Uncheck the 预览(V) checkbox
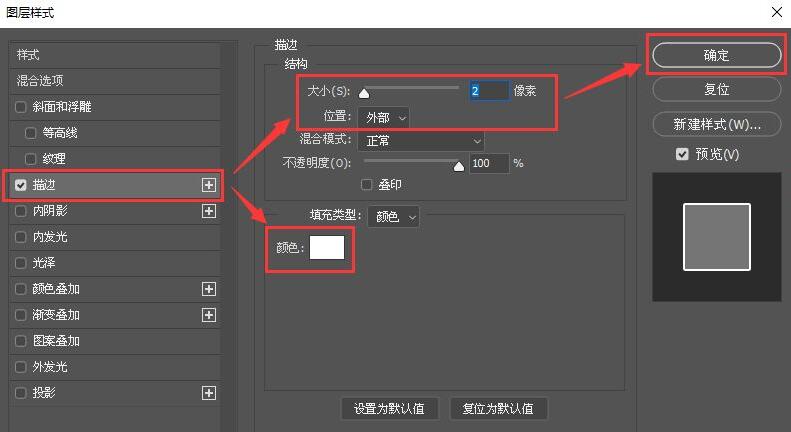Image resolution: width=791 pixels, height=432 pixels. point(682,154)
